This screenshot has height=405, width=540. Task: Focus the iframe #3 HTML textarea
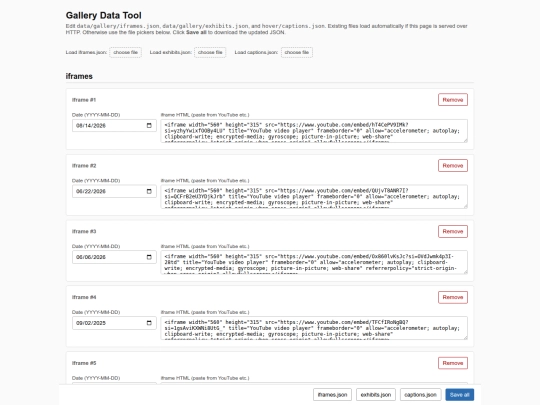314,262
